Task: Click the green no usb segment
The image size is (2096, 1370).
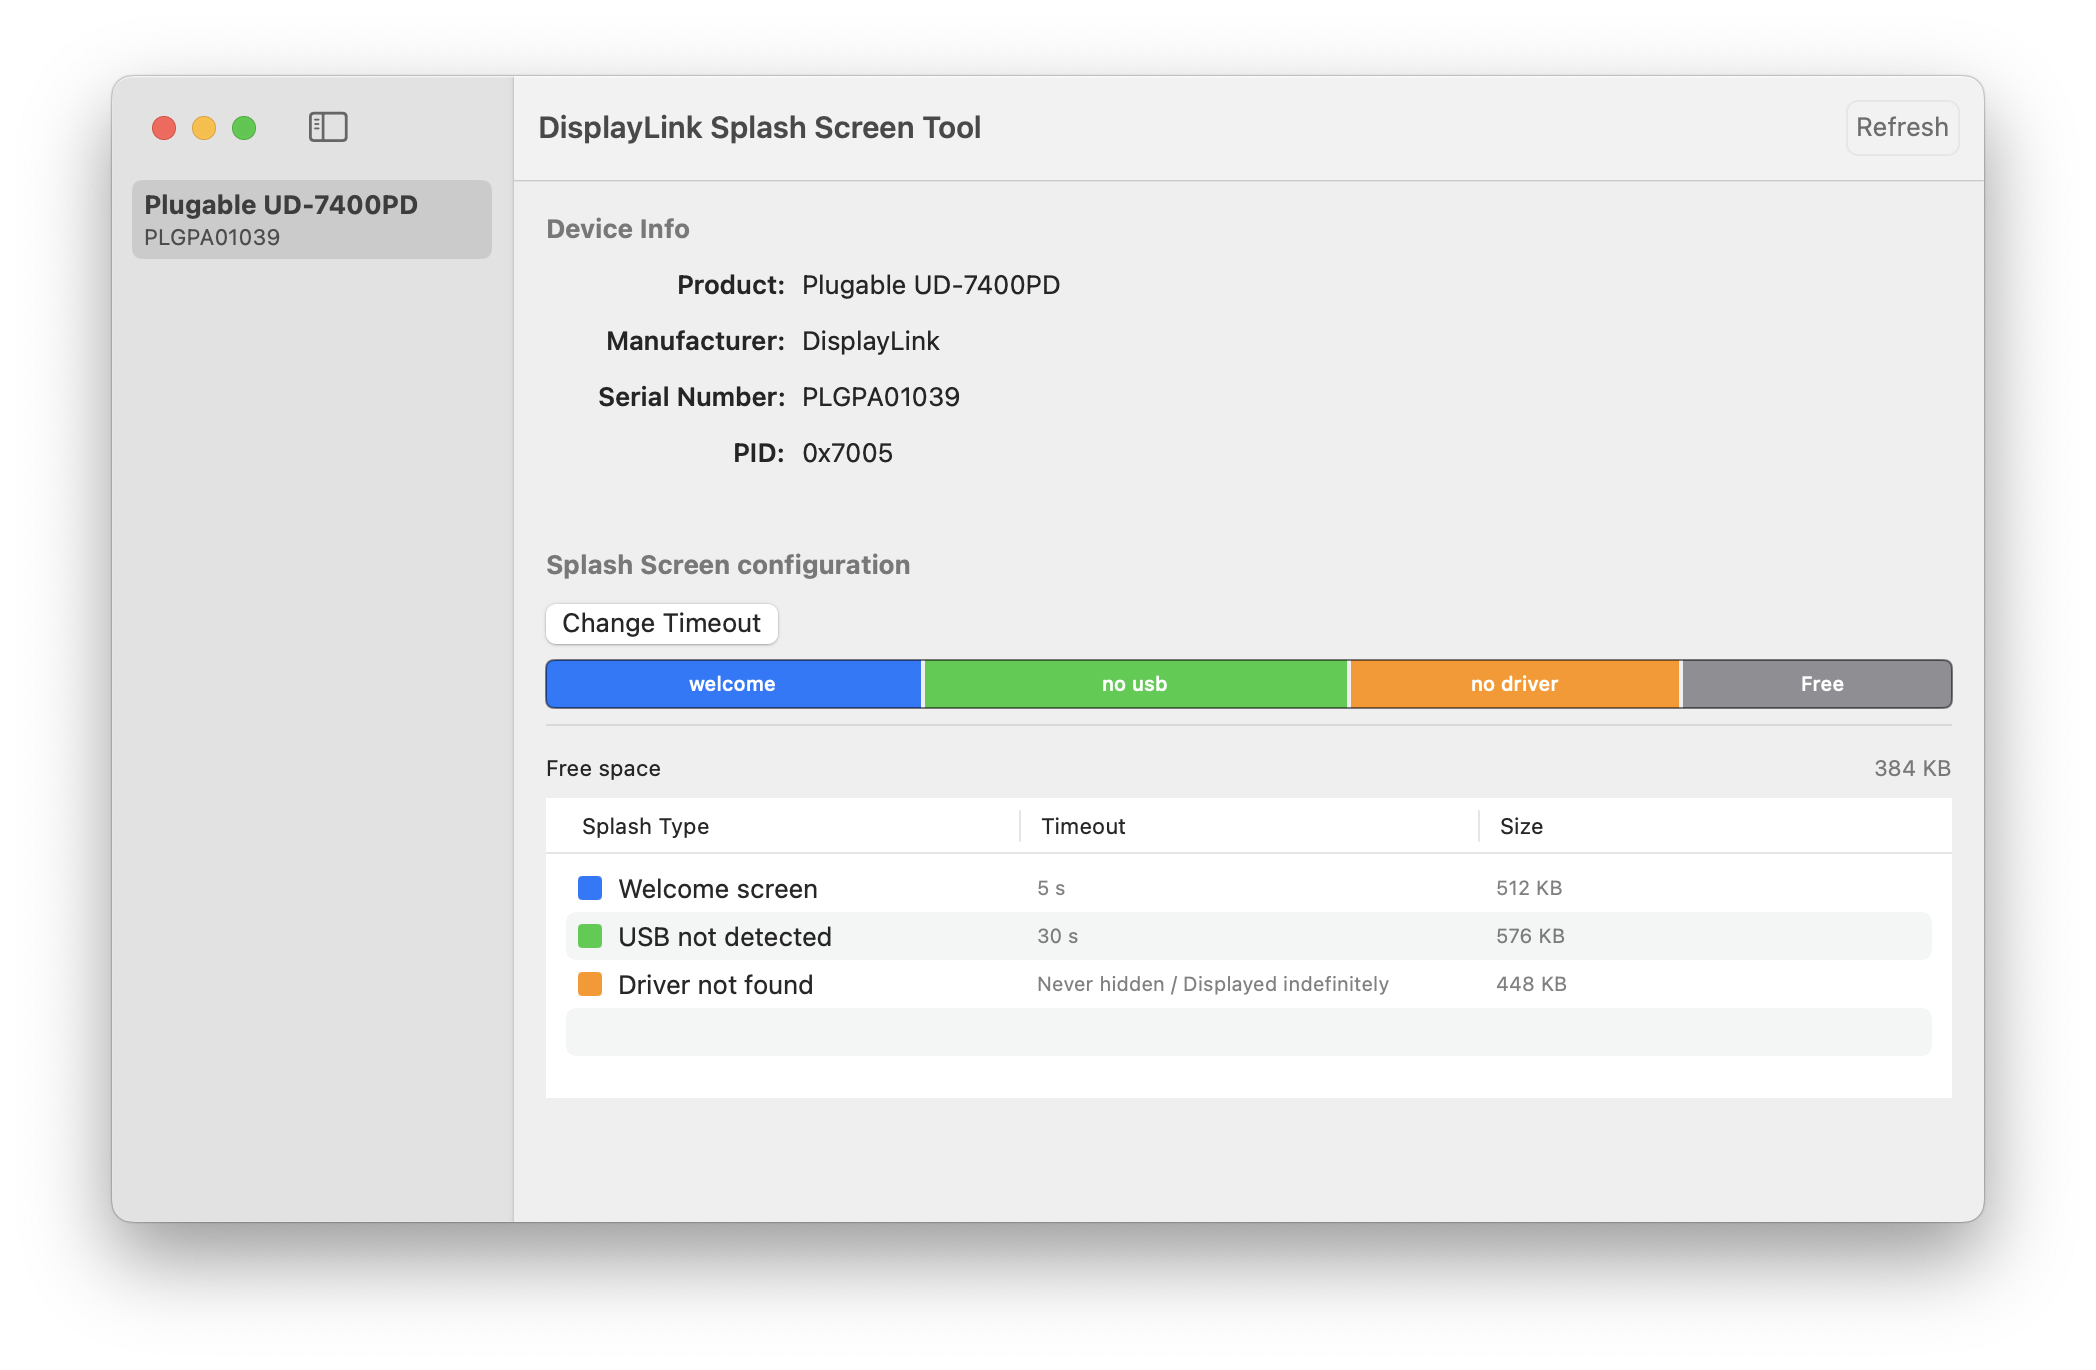Action: tap(1135, 684)
